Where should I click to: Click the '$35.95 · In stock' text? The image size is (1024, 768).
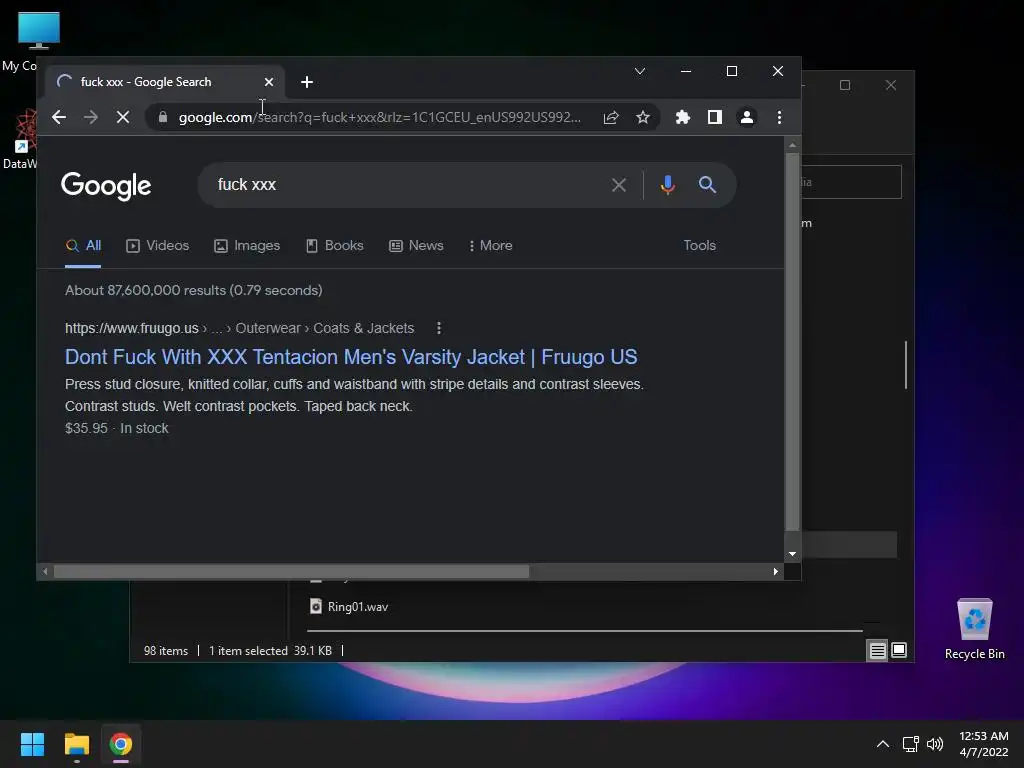click(117, 428)
